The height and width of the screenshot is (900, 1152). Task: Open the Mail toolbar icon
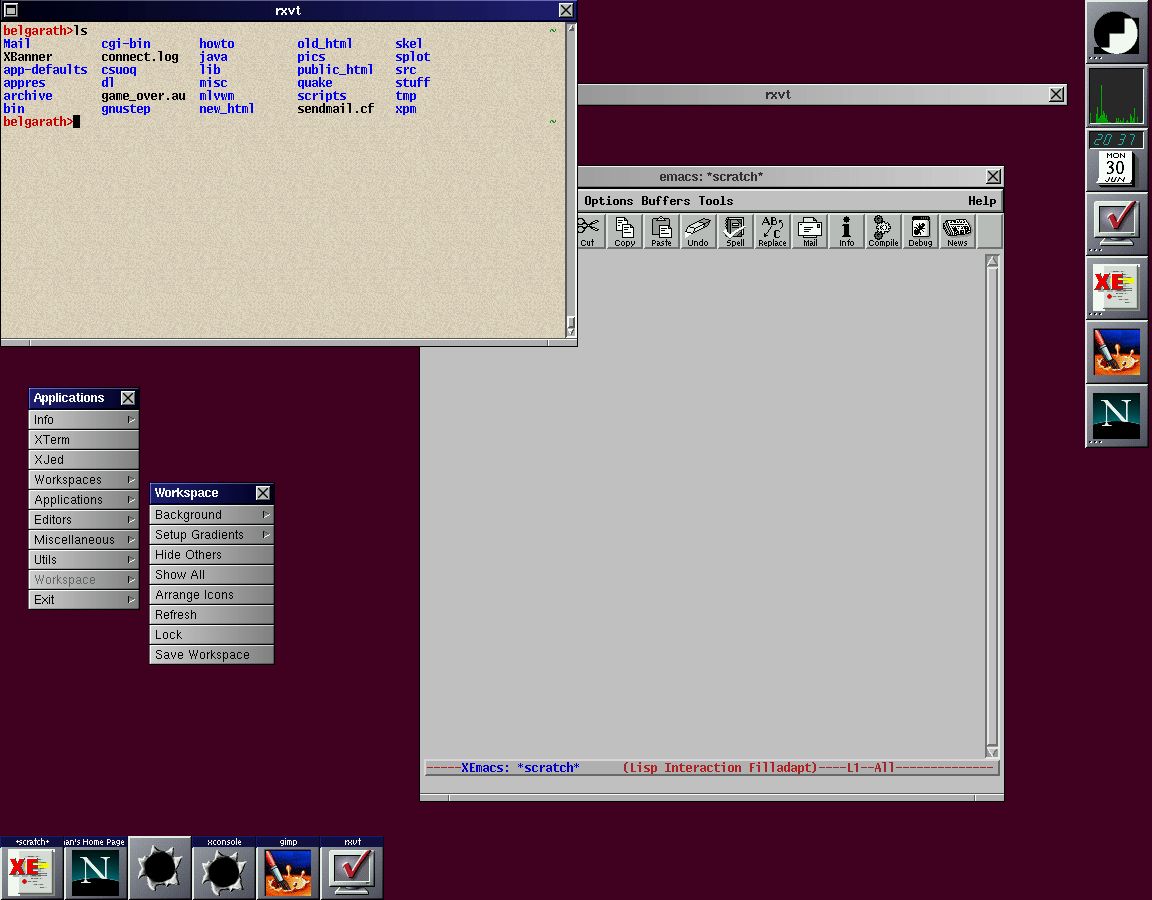tap(810, 231)
